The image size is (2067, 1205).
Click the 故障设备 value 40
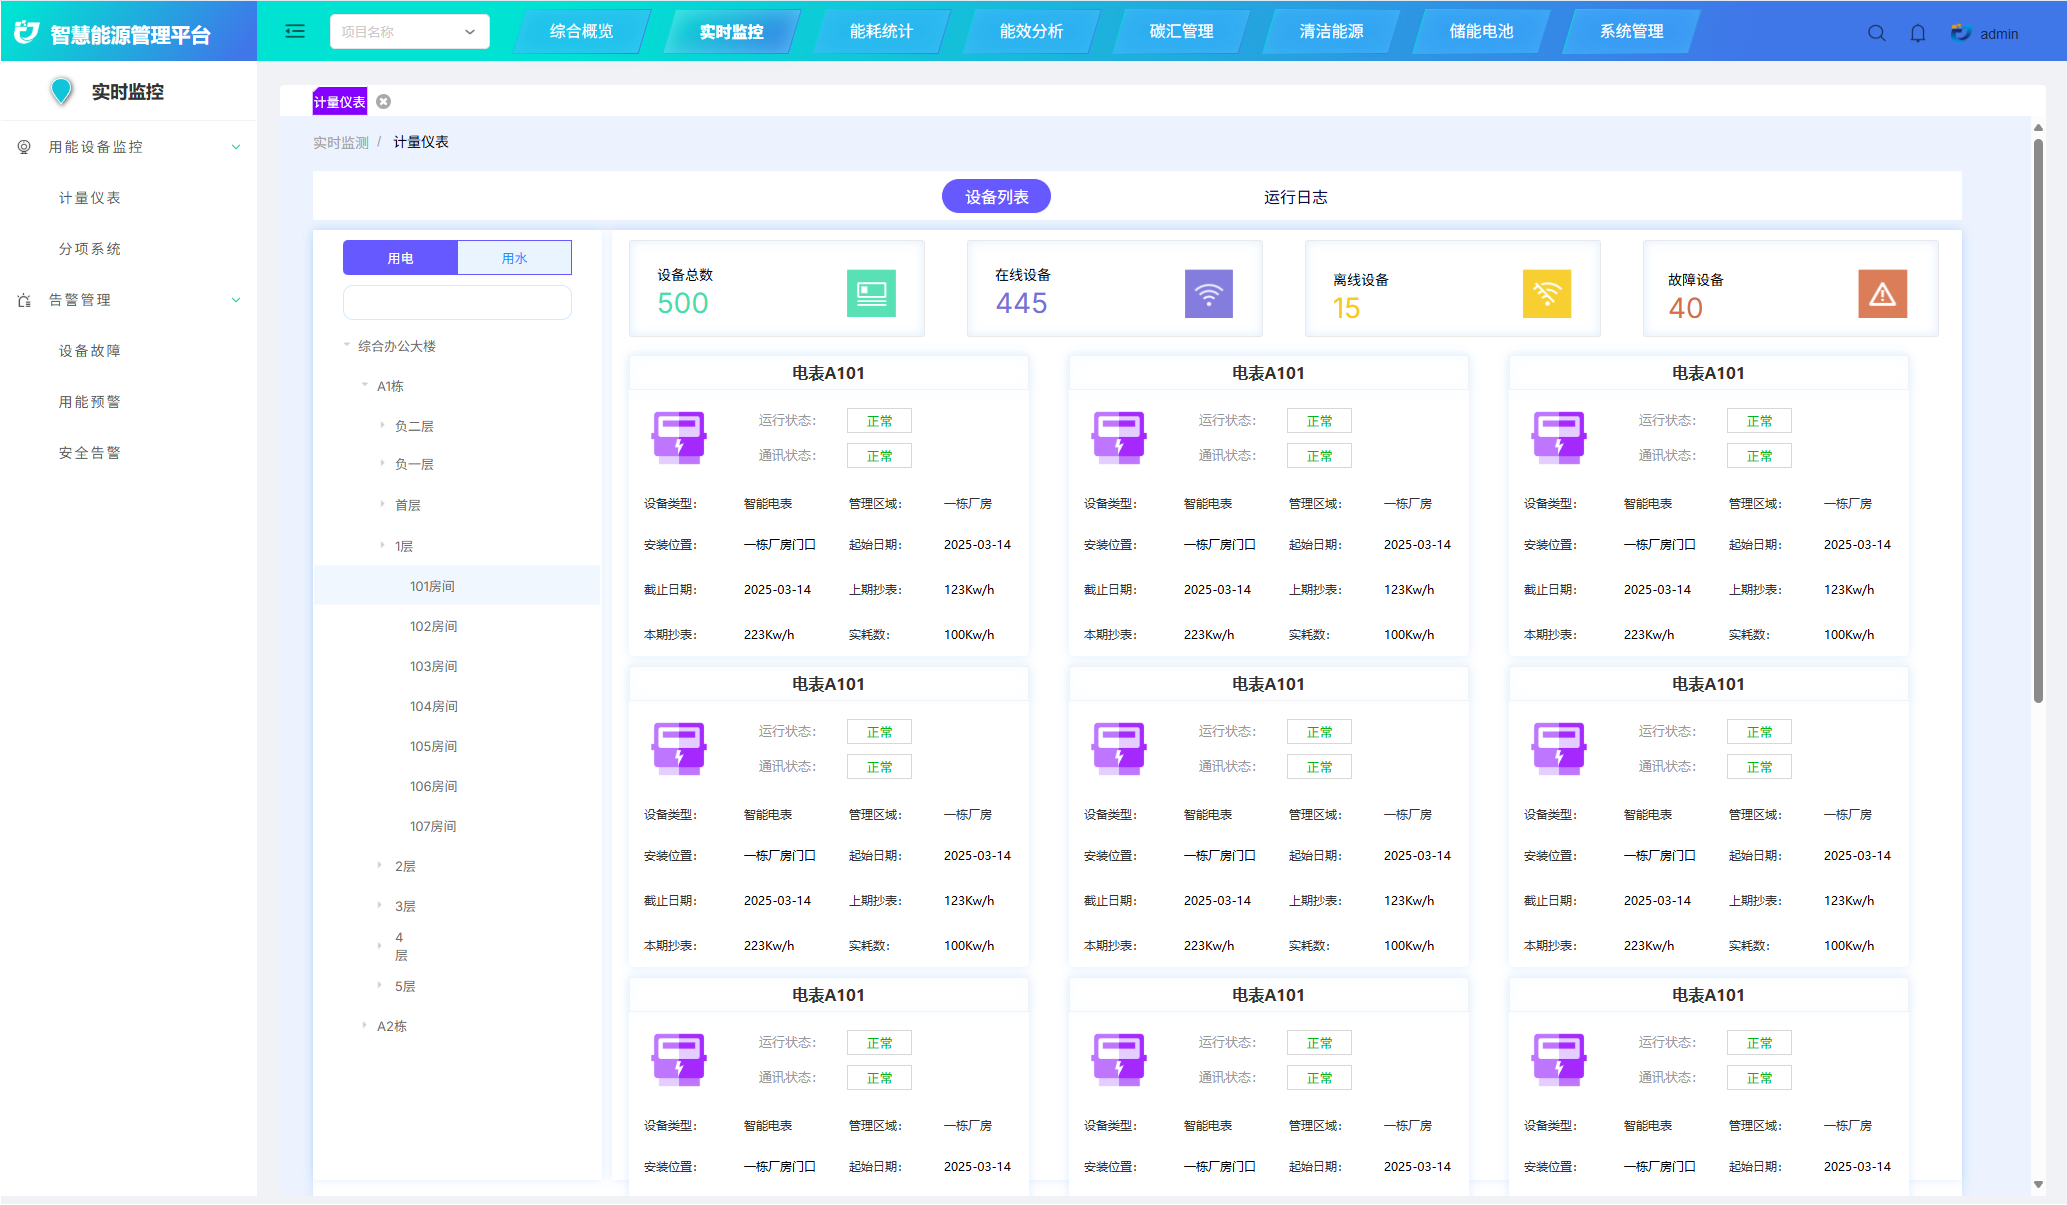[x=1685, y=308]
